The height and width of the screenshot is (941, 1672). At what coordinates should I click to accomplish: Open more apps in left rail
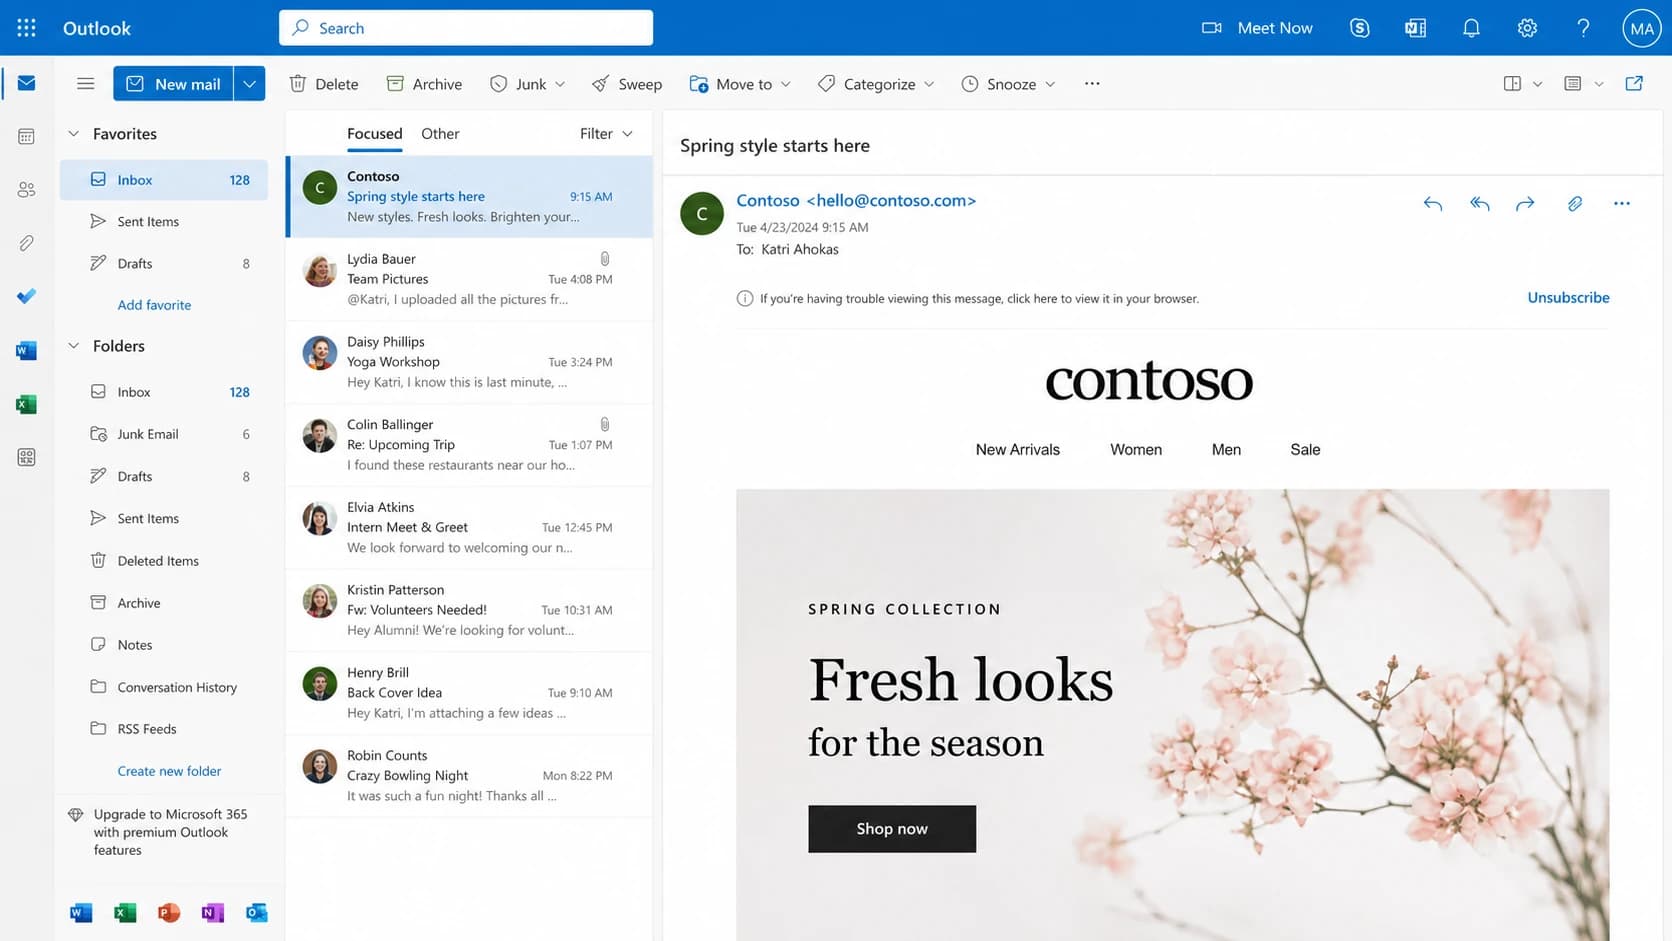(27, 457)
